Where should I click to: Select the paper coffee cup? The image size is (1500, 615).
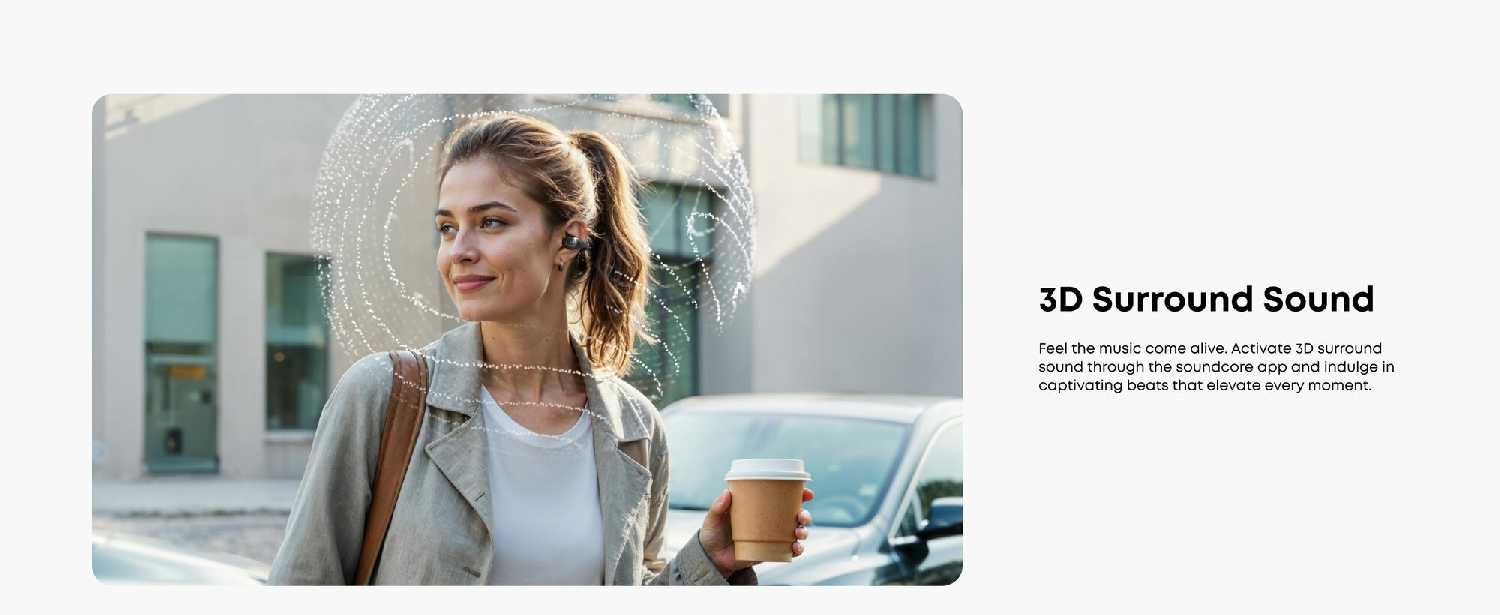pos(767,510)
